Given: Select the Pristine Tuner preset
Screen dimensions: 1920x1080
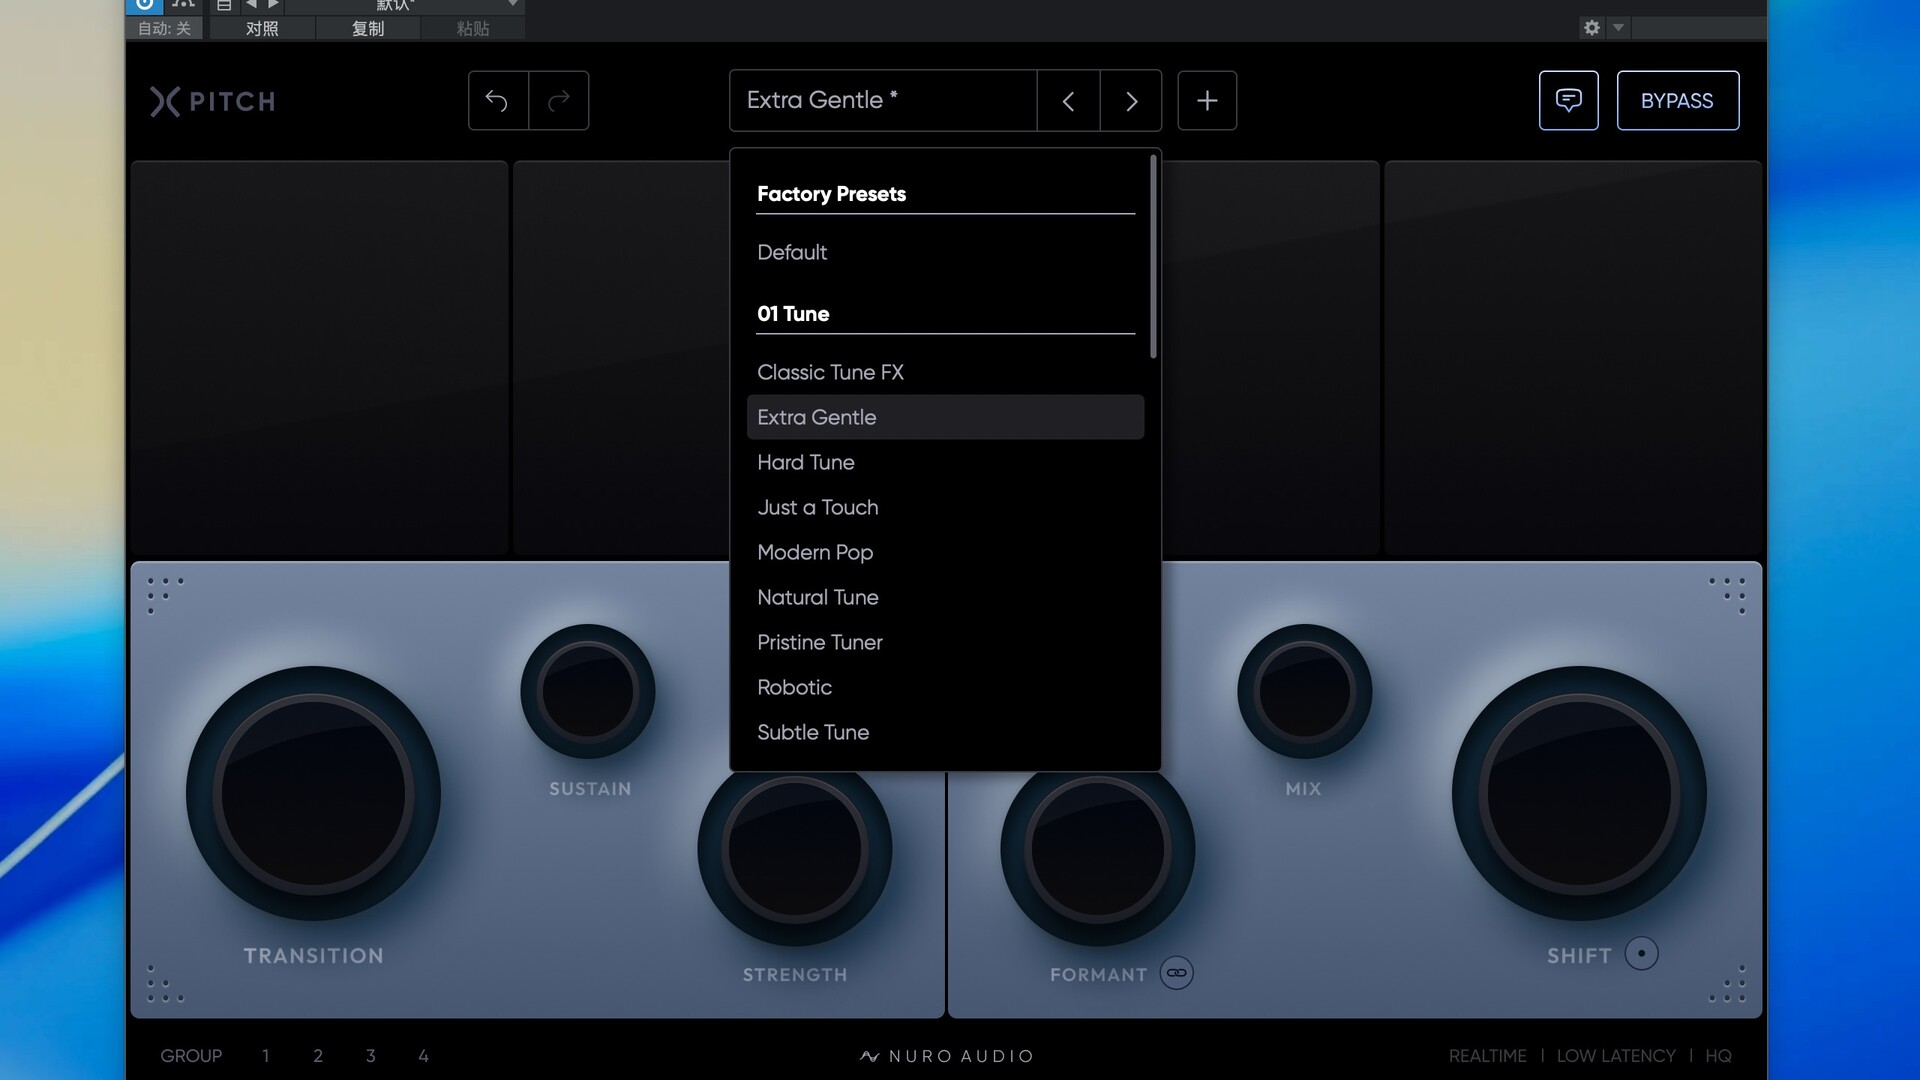Looking at the screenshot, I should point(945,642).
